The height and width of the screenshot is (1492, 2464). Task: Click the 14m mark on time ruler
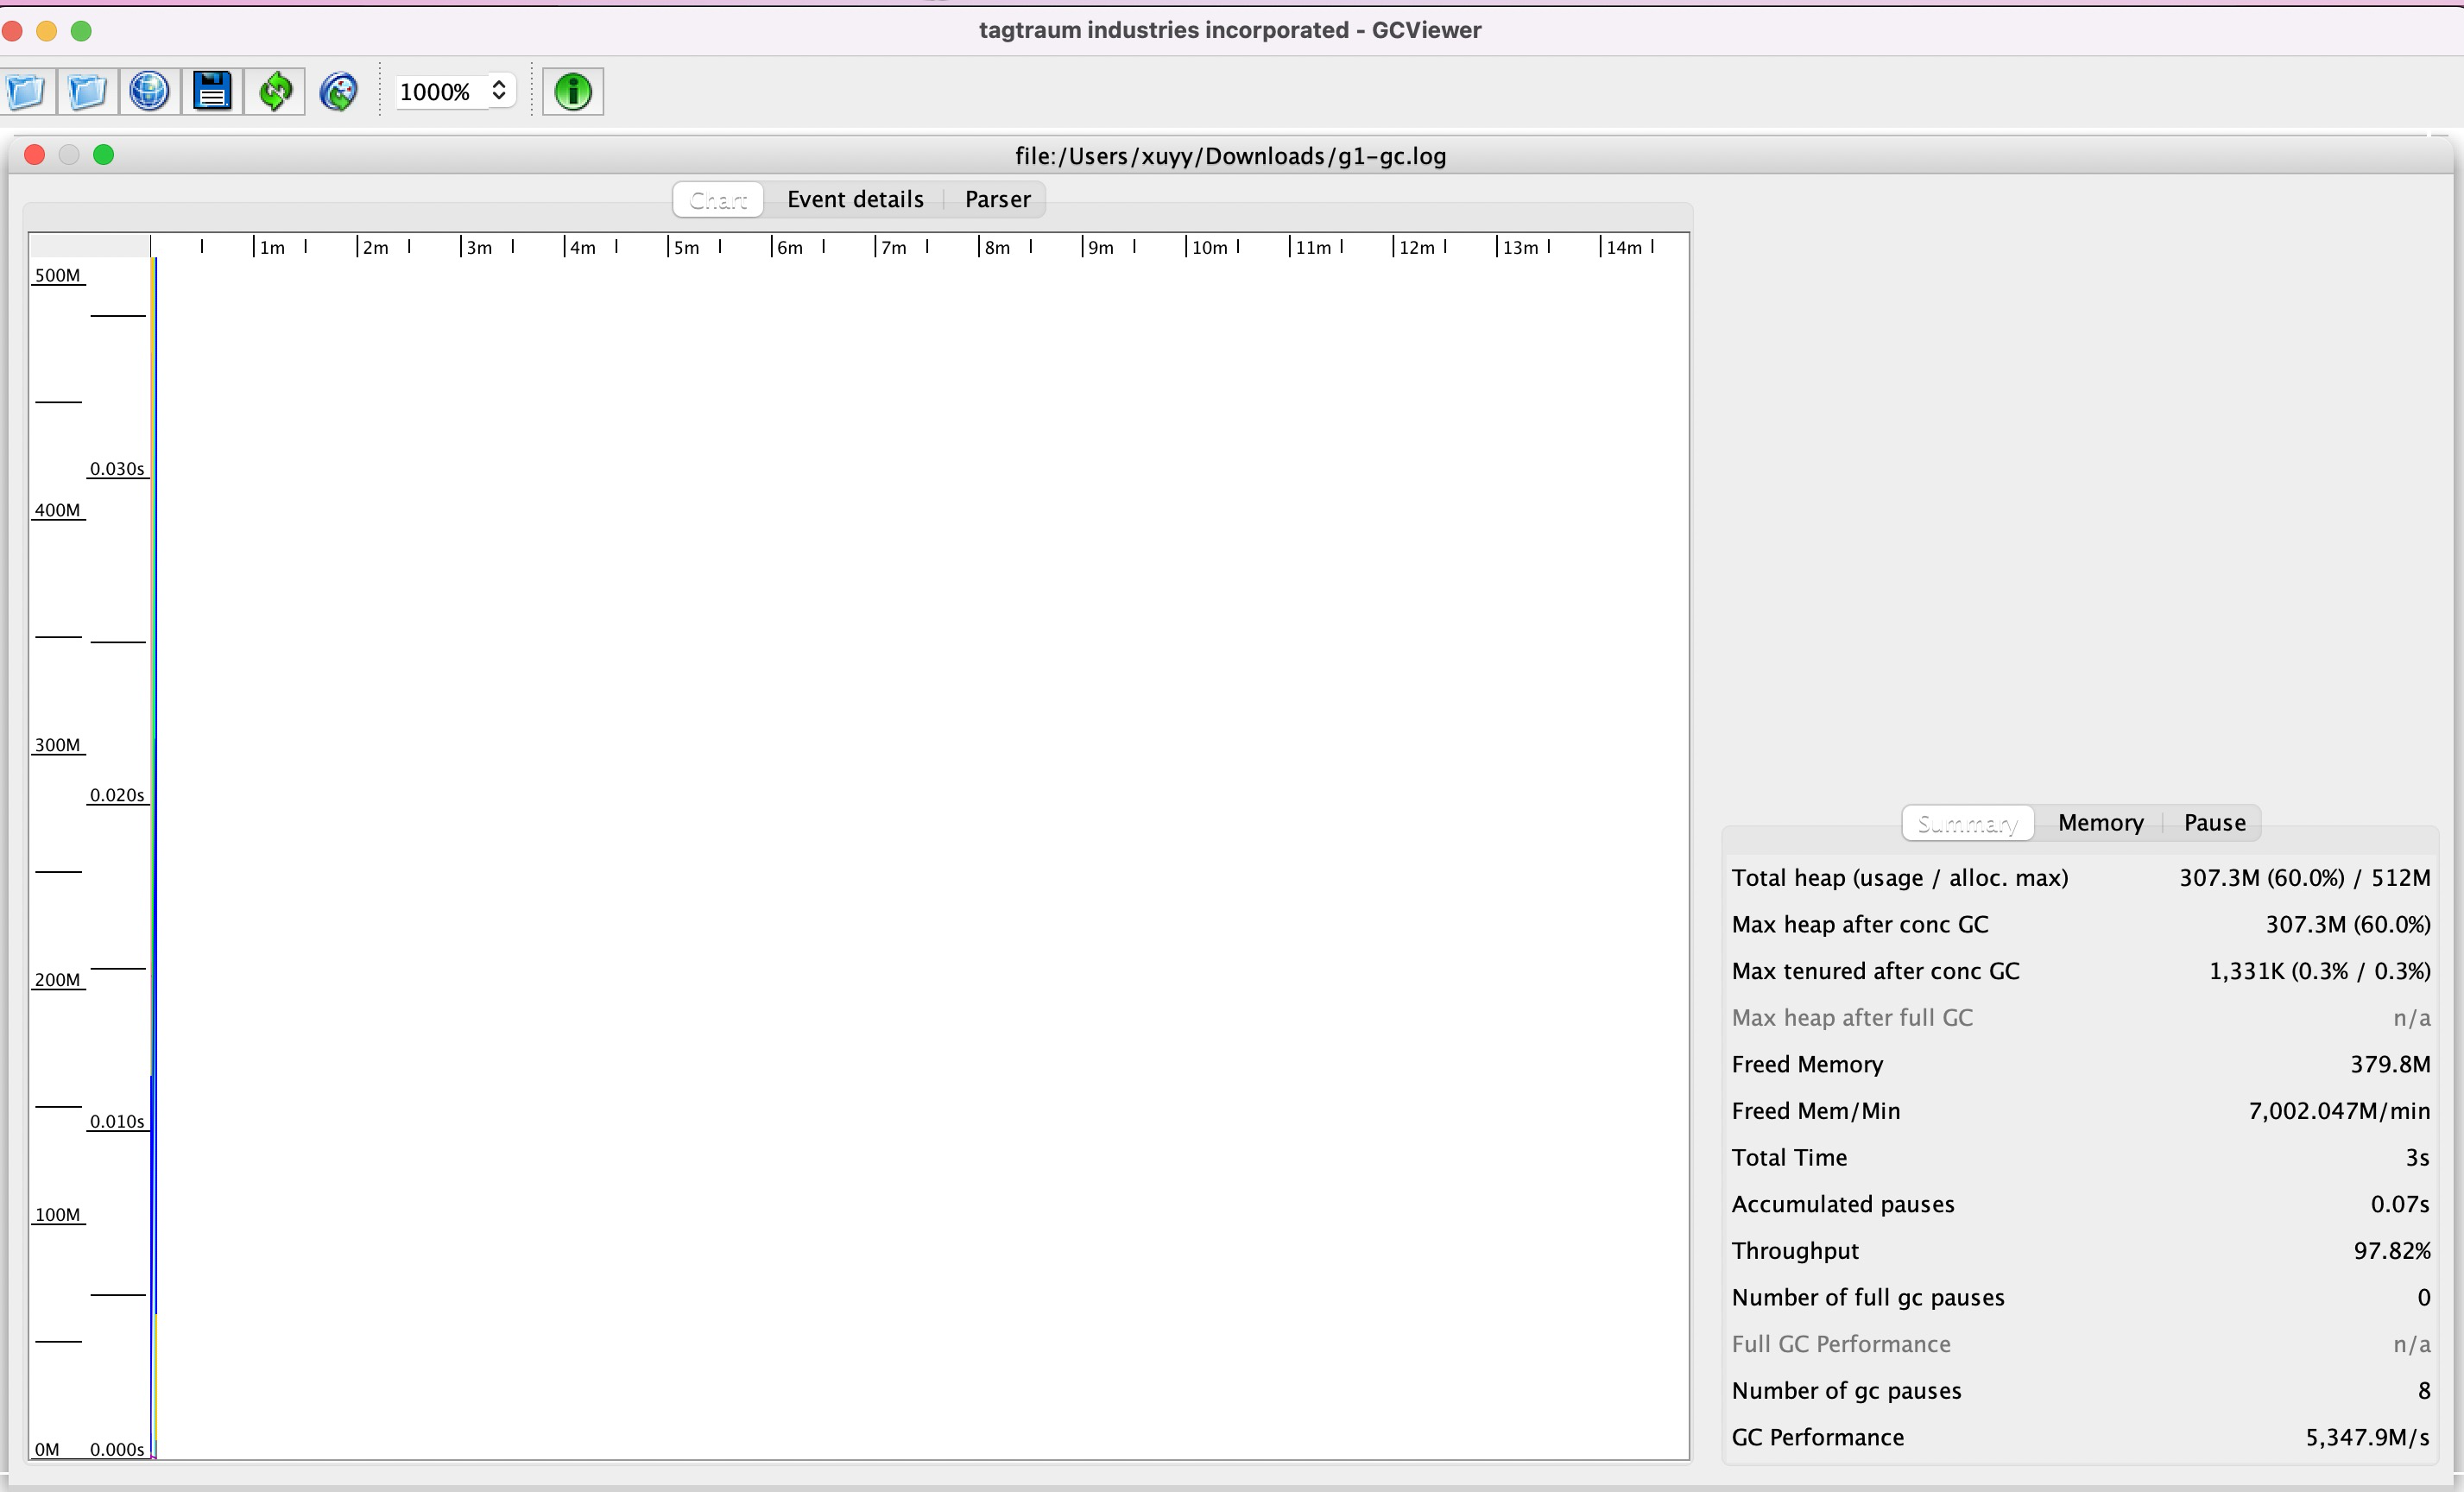tap(1623, 247)
